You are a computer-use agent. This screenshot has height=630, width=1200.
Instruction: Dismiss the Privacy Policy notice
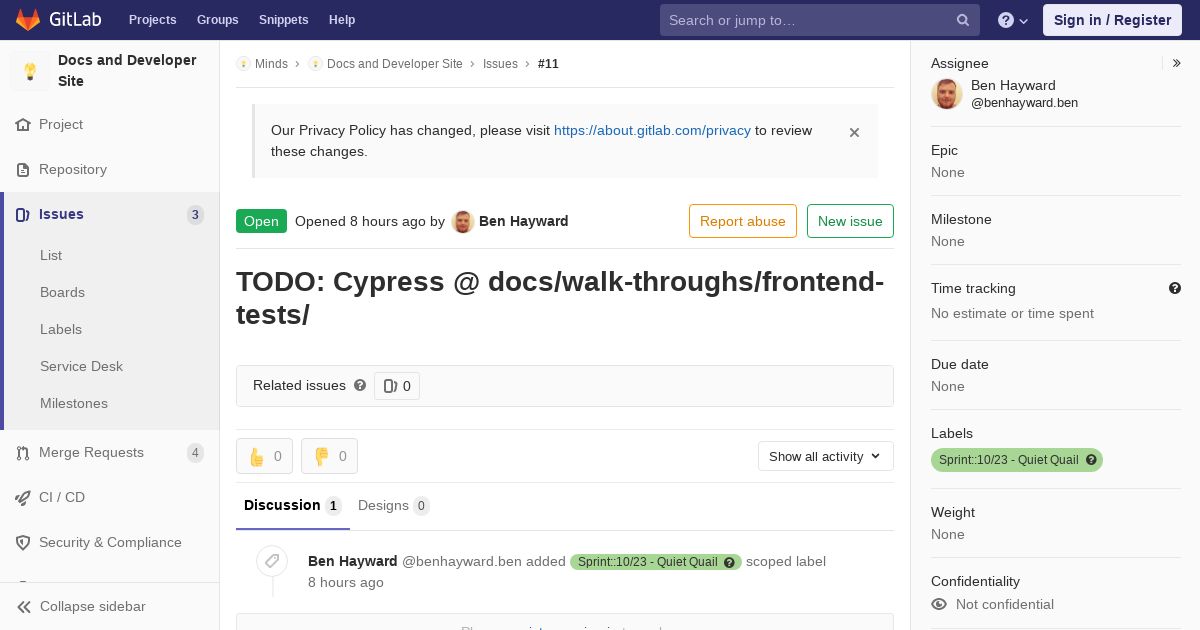point(854,132)
